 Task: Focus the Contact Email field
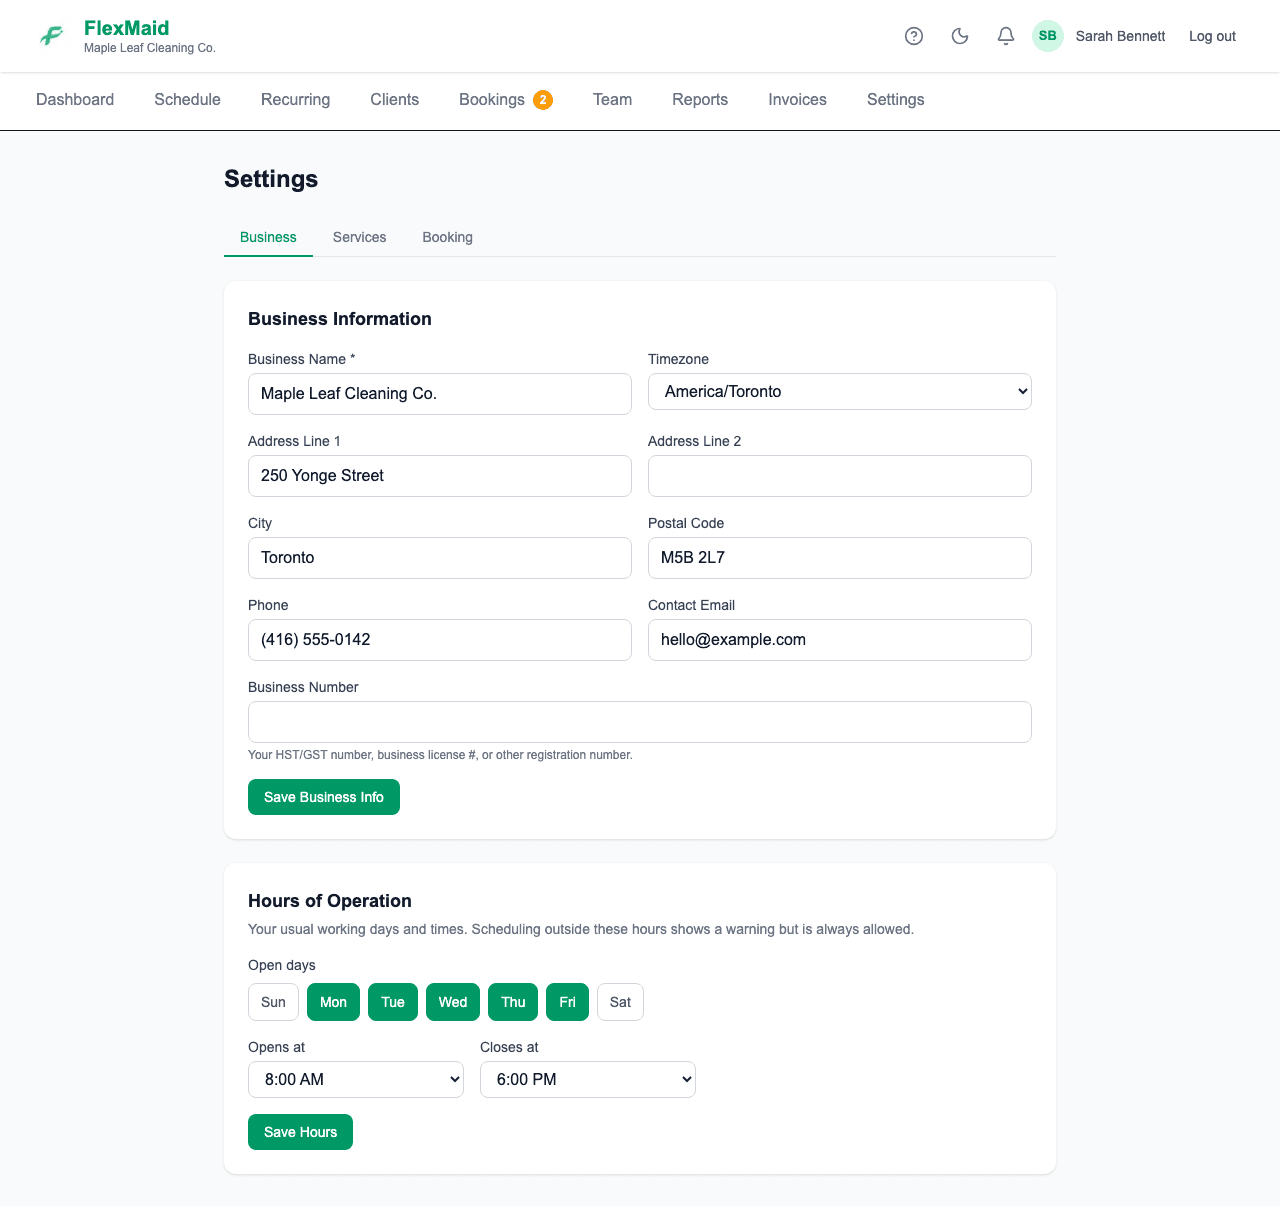click(x=840, y=640)
